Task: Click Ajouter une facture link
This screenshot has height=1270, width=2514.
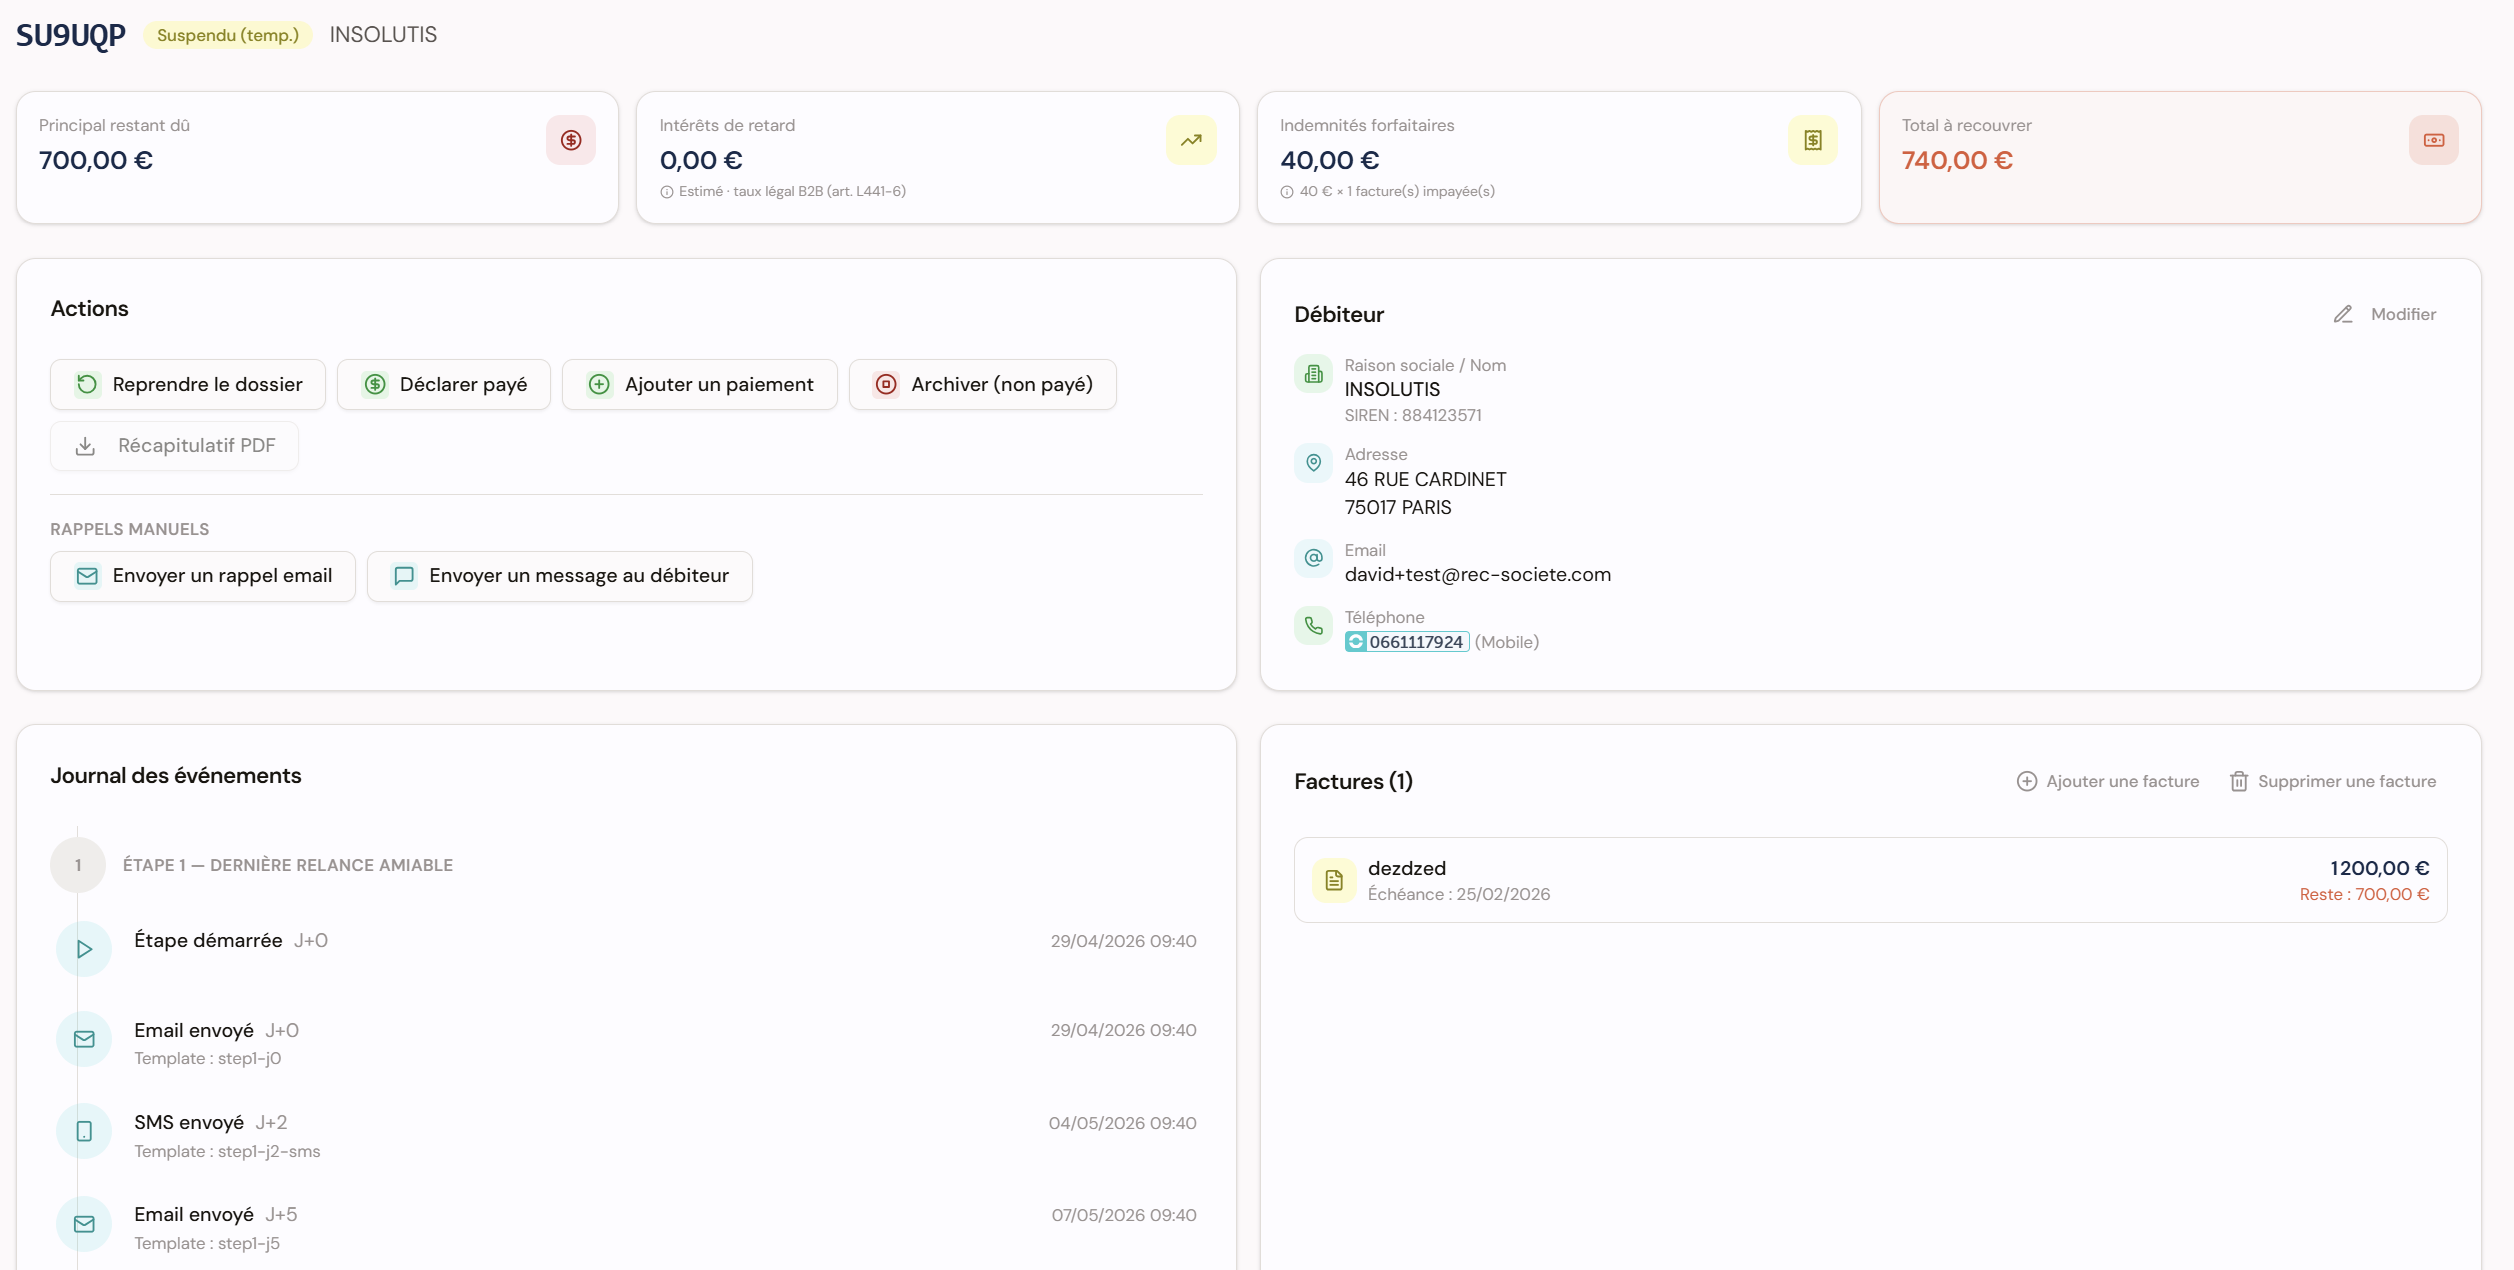Action: pyautogui.click(x=2108, y=781)
